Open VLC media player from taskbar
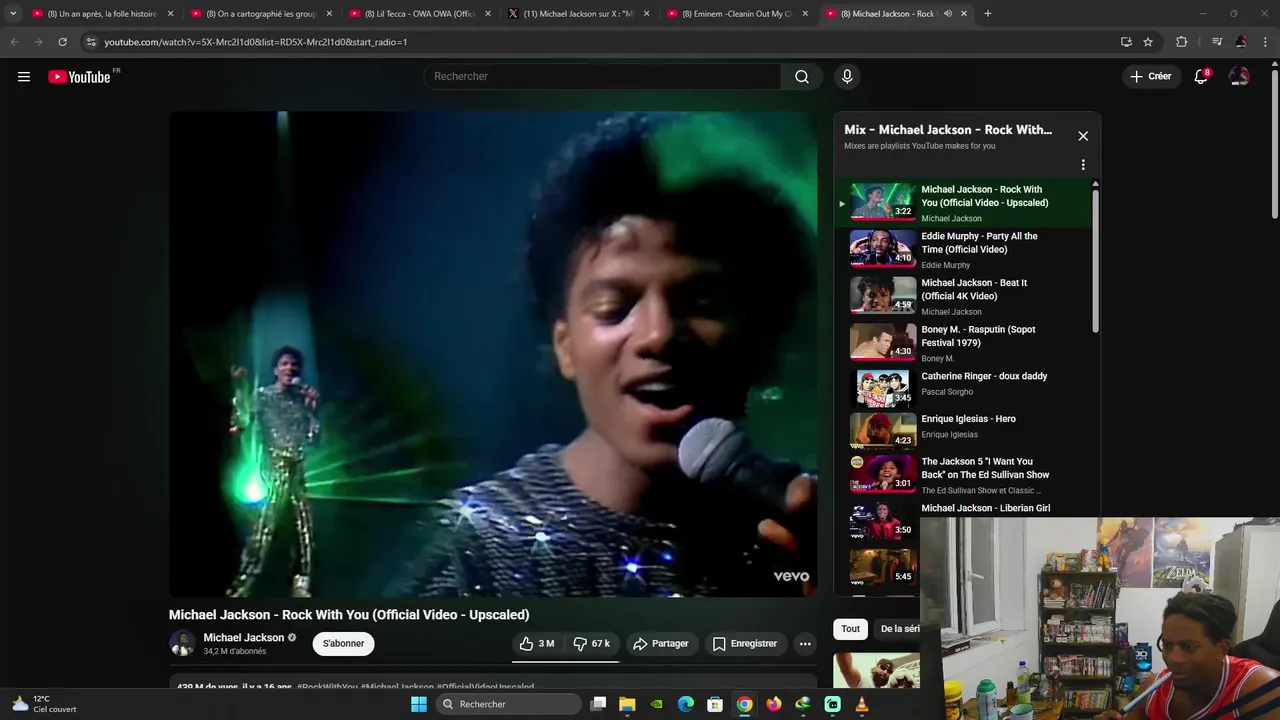1280x720 pixels. [862, 704]
